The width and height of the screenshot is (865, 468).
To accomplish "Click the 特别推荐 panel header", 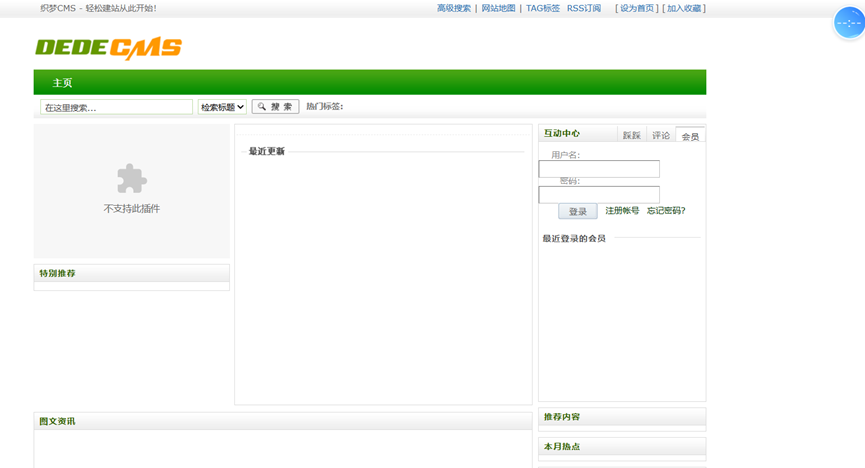I will pyautogui.click(x=132, y=273).
